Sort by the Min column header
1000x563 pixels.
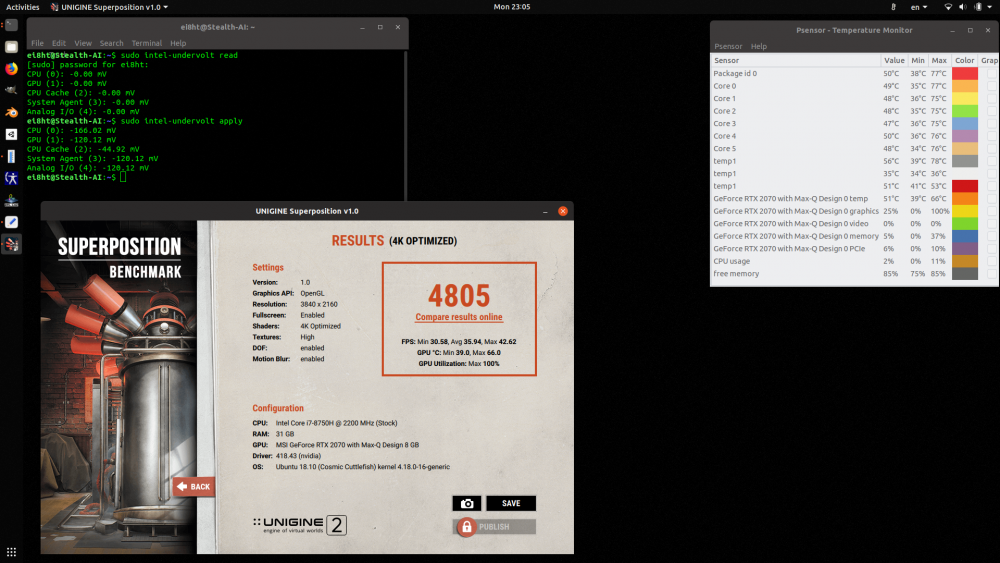918,61
